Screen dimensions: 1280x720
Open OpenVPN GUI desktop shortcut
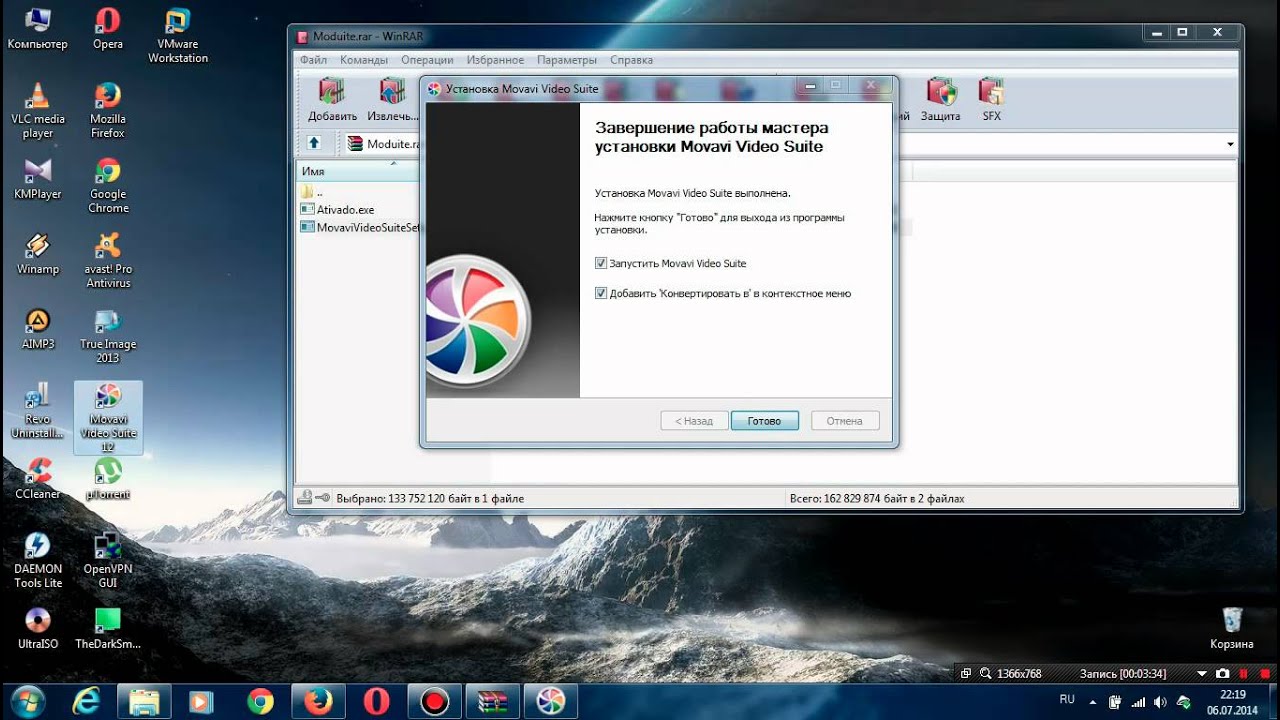(x=108, y=561)
